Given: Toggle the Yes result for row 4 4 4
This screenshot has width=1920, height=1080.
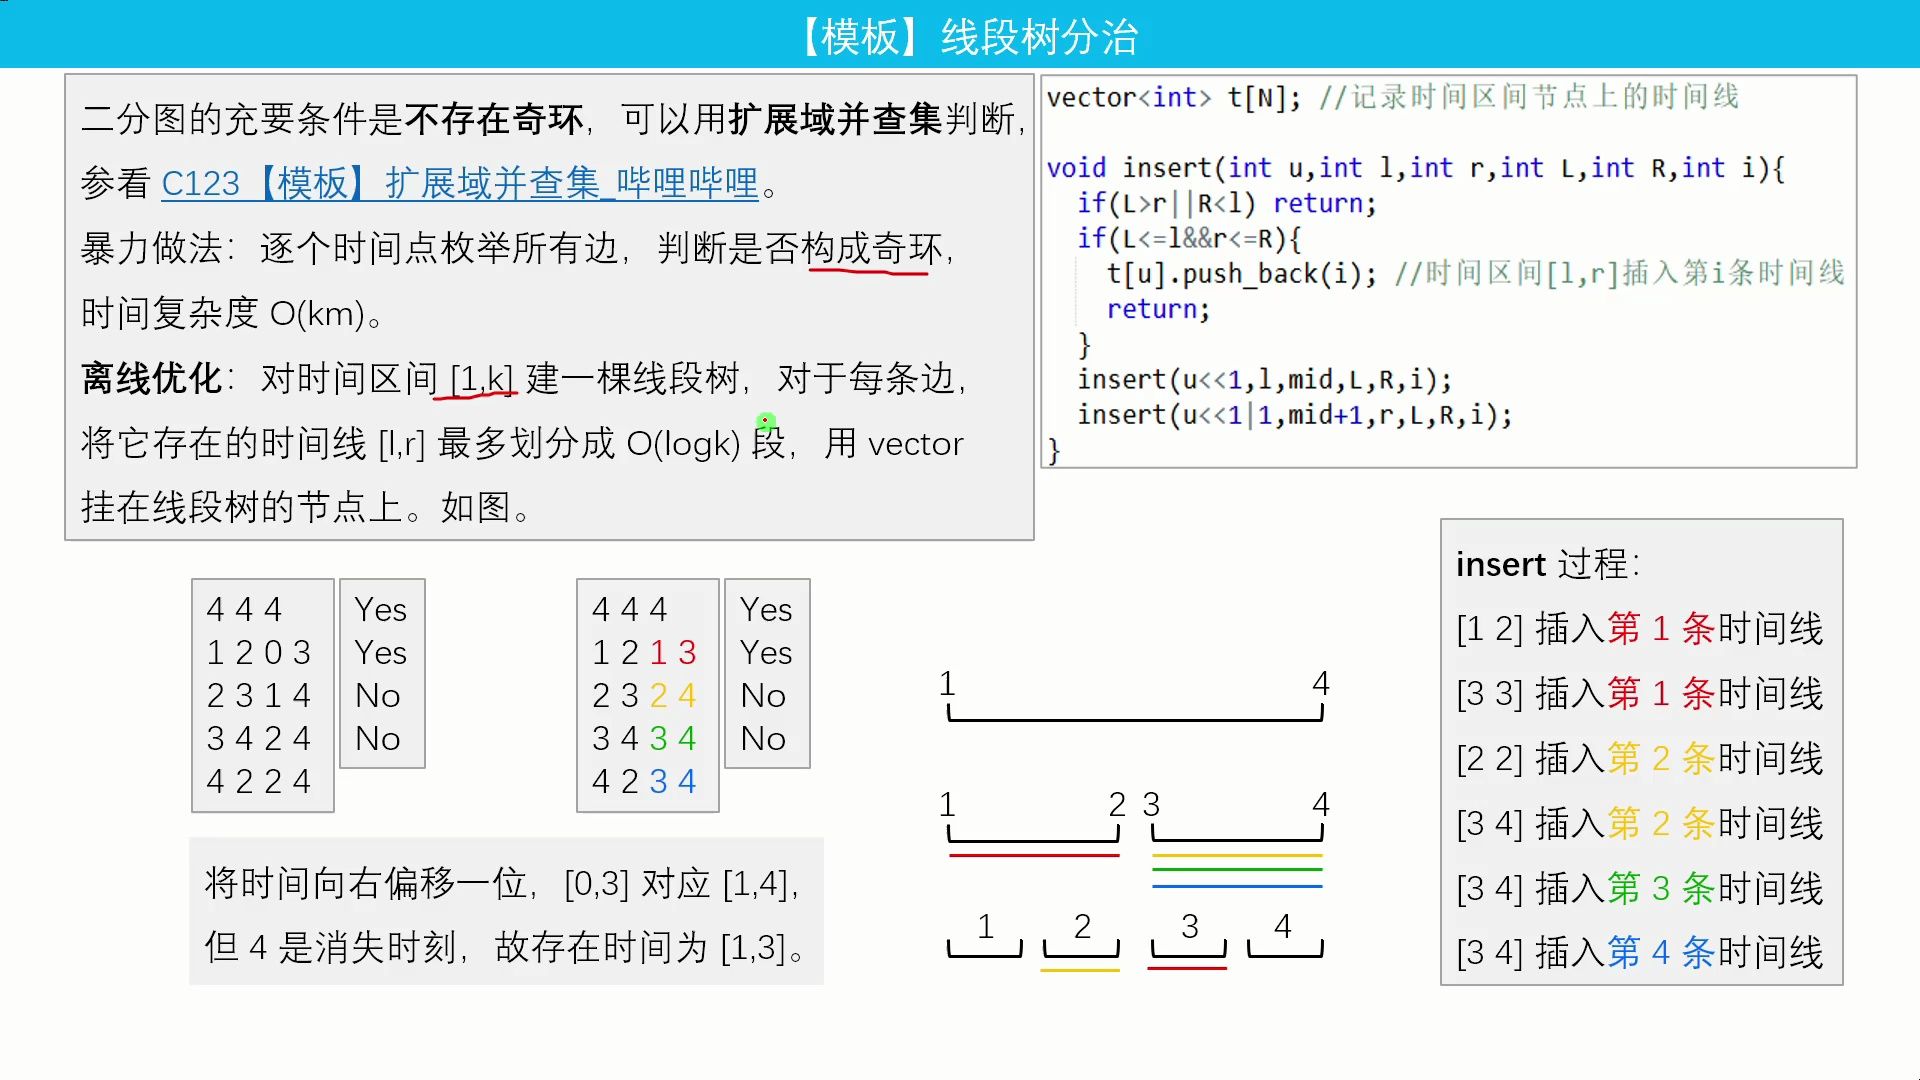Looking at the screenshot, I should (x=380, y=608).
